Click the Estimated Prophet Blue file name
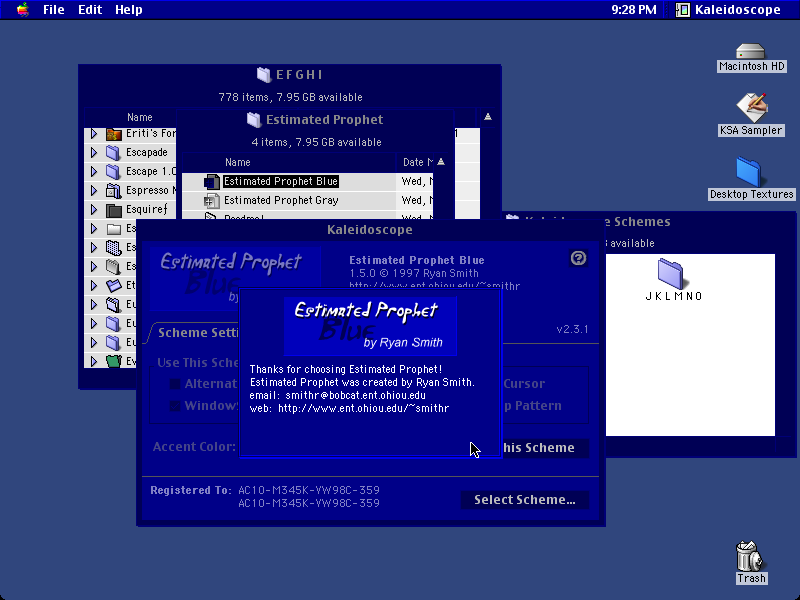 [281, 182]
